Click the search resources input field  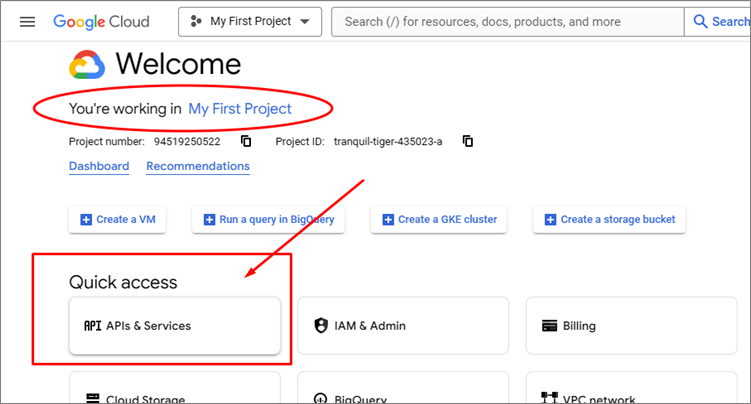click(508, 22)
